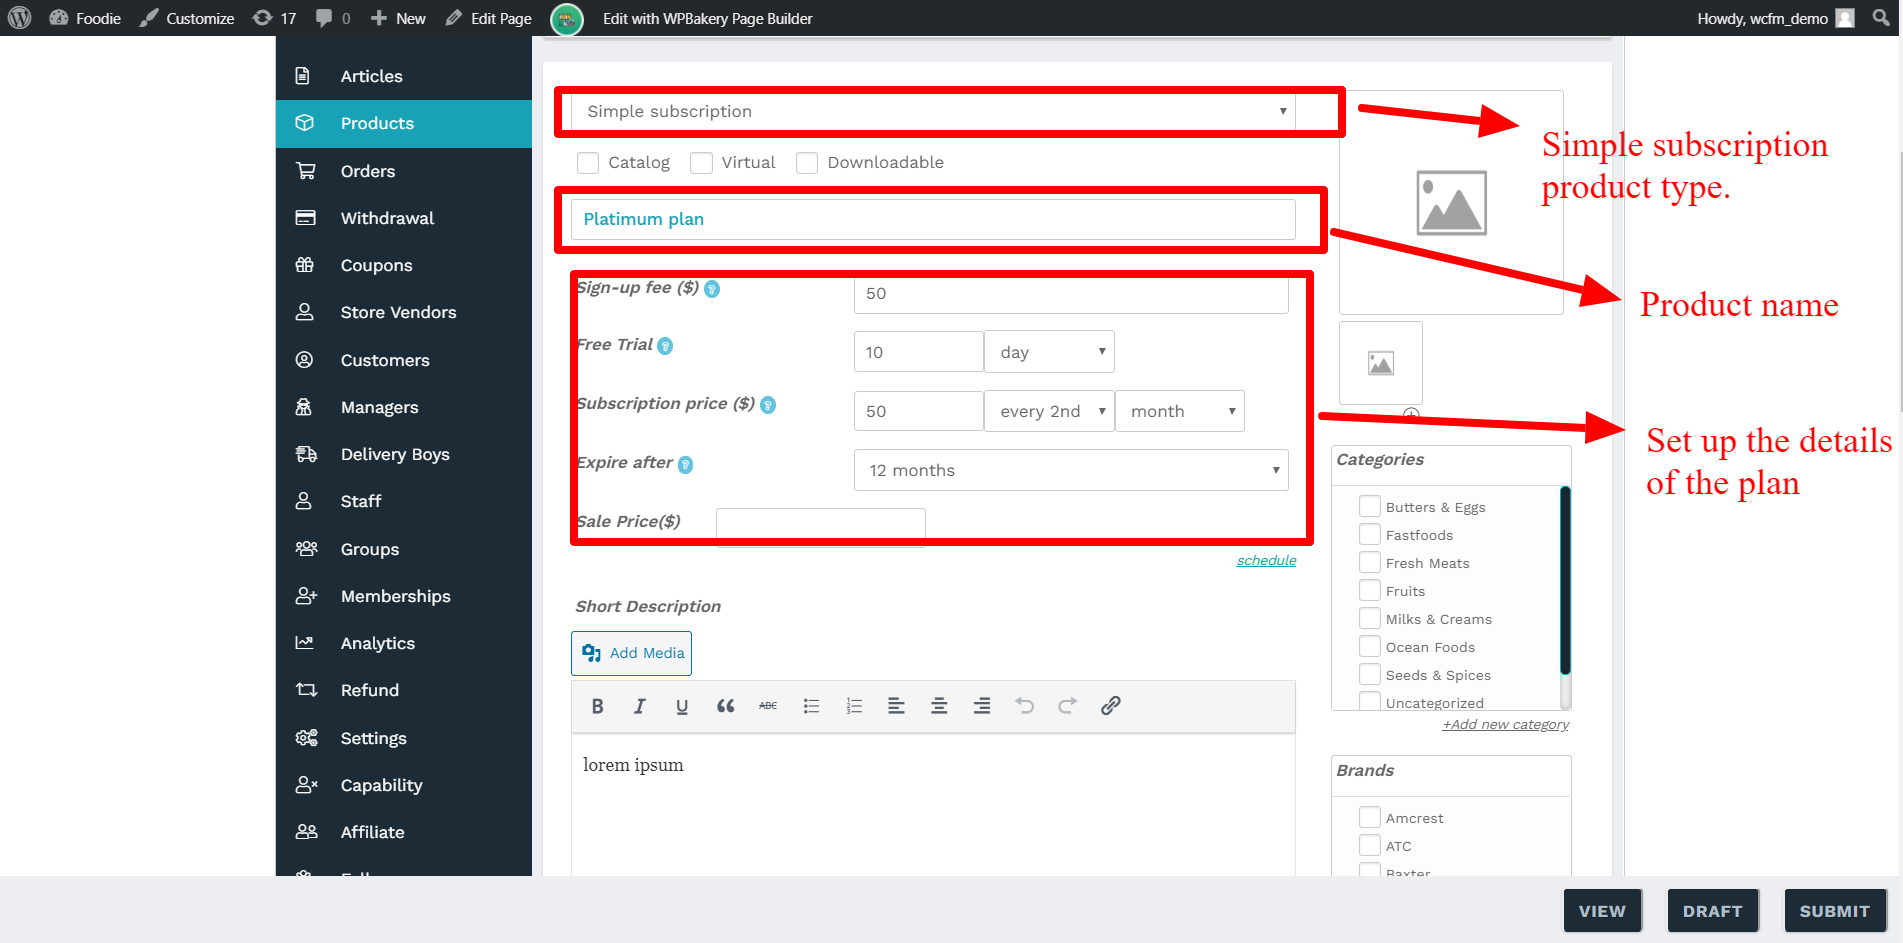This screenshot has height=943, width=1903.
Task: Toggle the bulleted list icon
Action: (x=811, y=706)
